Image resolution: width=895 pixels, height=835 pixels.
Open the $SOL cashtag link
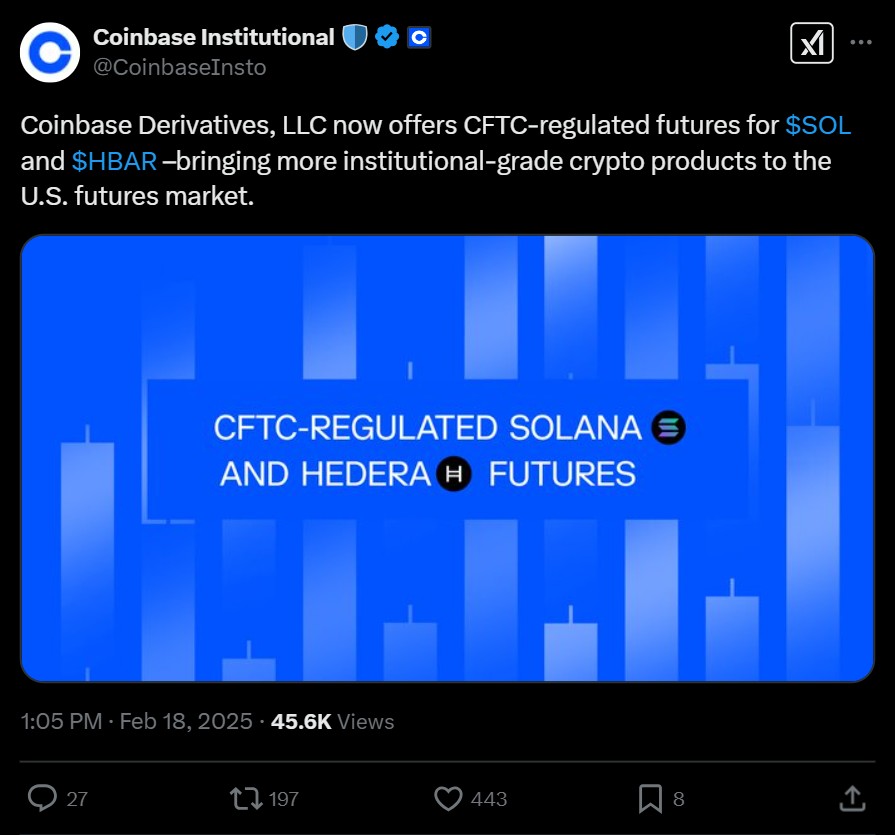click(x=818, y=126)
